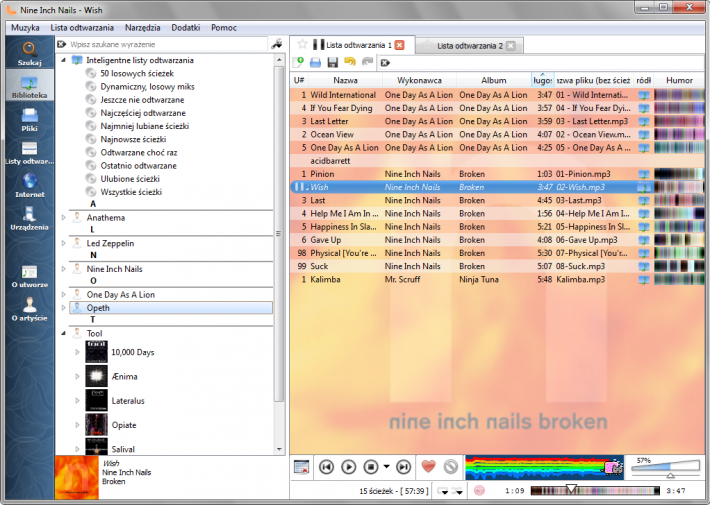The height and width of the screenshot is (505, 710).
Task: Open the Listy odtwarzania sidebar tab
Action: [x=29, y=153]
